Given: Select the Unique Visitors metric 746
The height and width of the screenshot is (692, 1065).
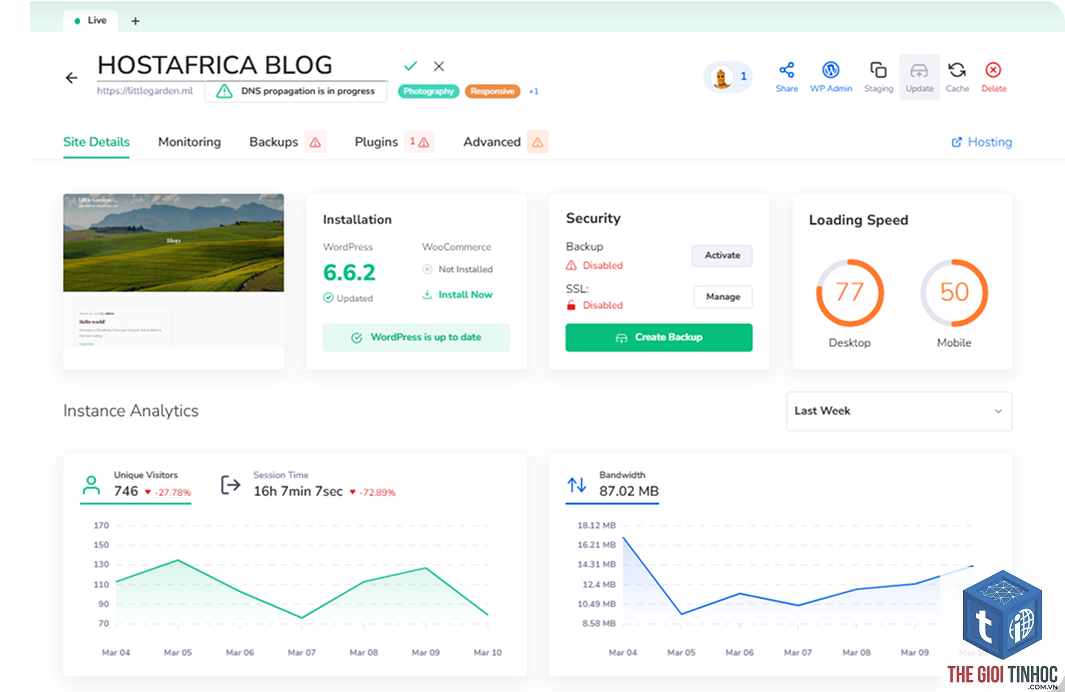Looking at the screenshot, I should [136, 484].
